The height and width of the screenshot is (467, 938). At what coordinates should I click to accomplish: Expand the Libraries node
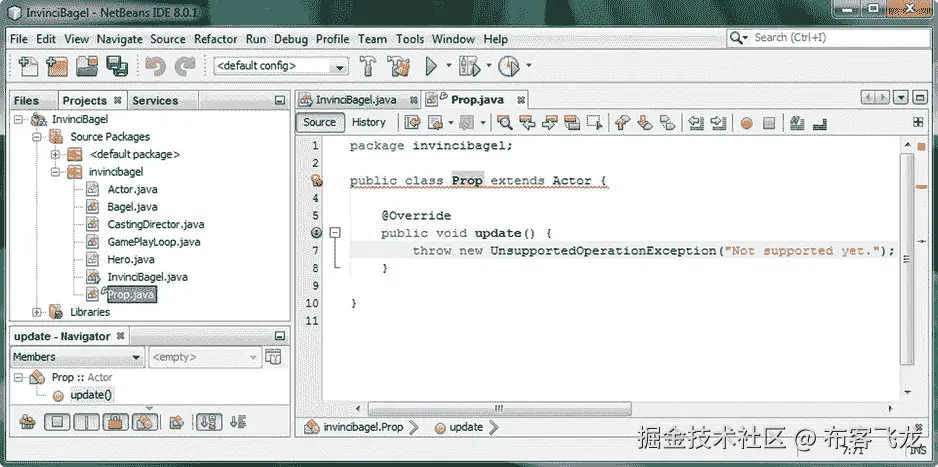point(38,312)
